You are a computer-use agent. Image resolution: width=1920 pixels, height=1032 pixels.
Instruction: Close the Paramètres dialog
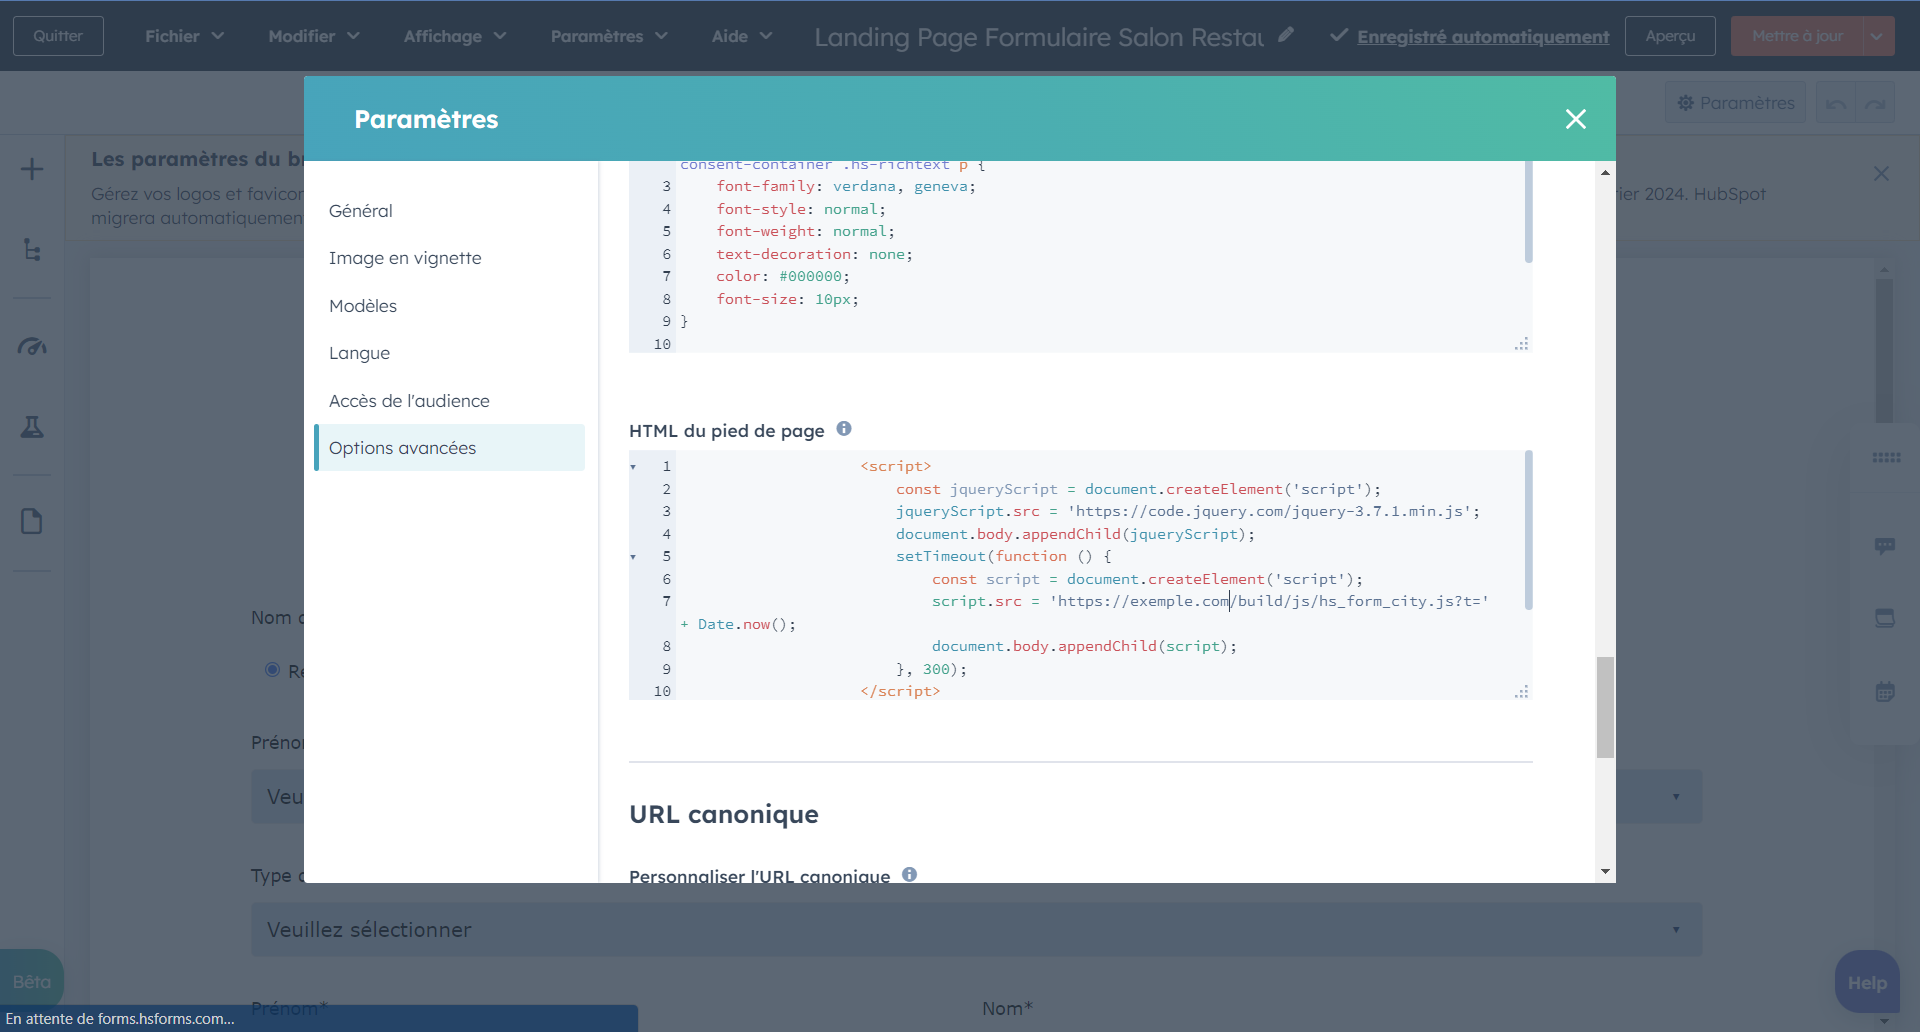[1575, 119]
